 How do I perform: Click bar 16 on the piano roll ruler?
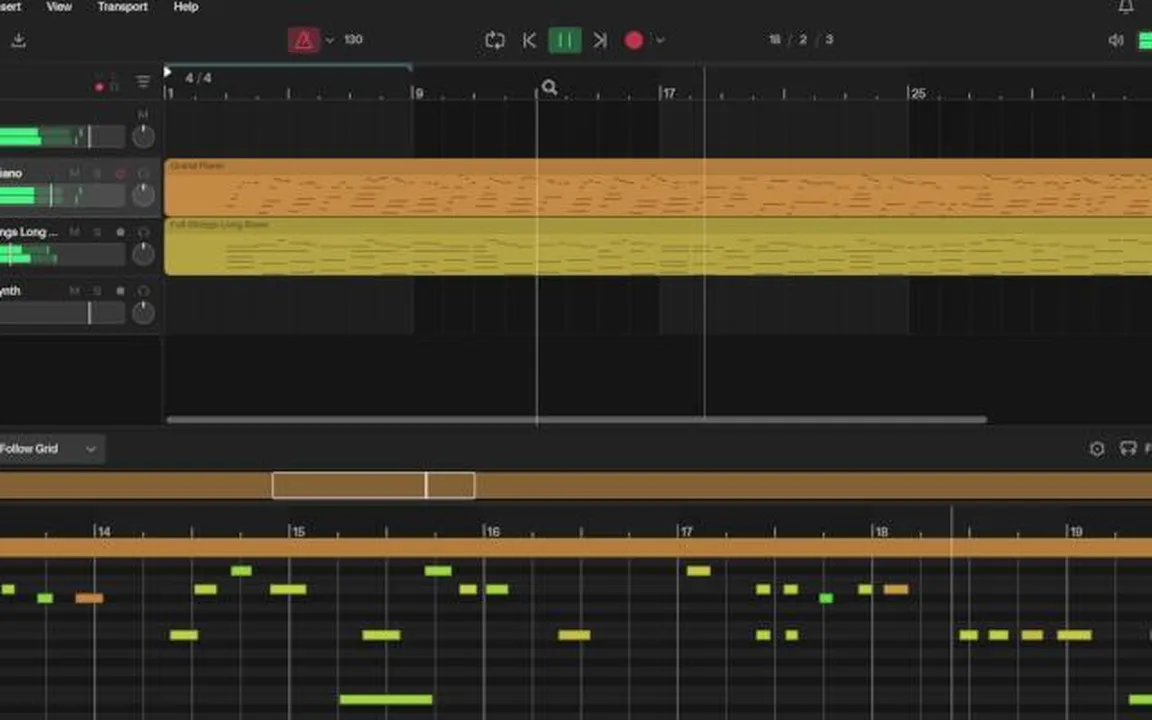click(492, 530)
